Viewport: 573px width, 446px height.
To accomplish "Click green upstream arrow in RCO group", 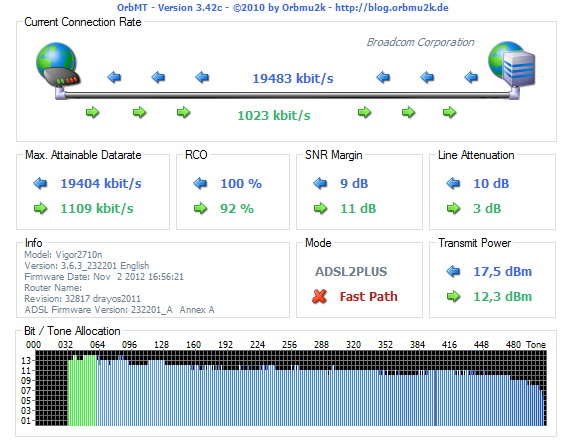I will (x=201, y=209).
